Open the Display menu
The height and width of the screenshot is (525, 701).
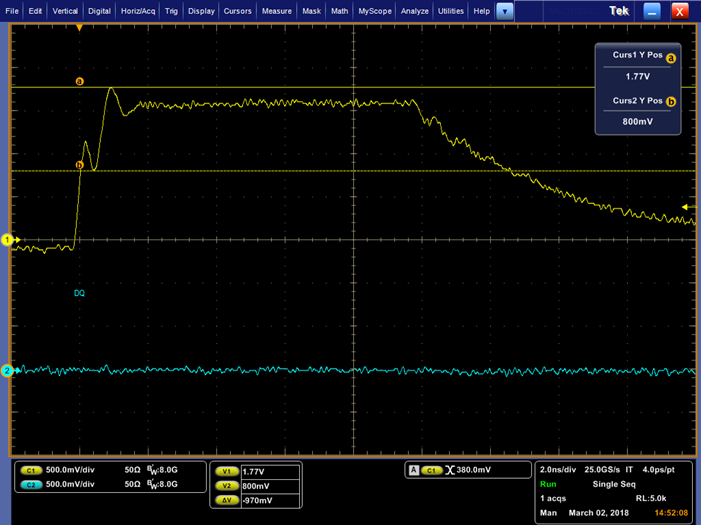[201, 11]
